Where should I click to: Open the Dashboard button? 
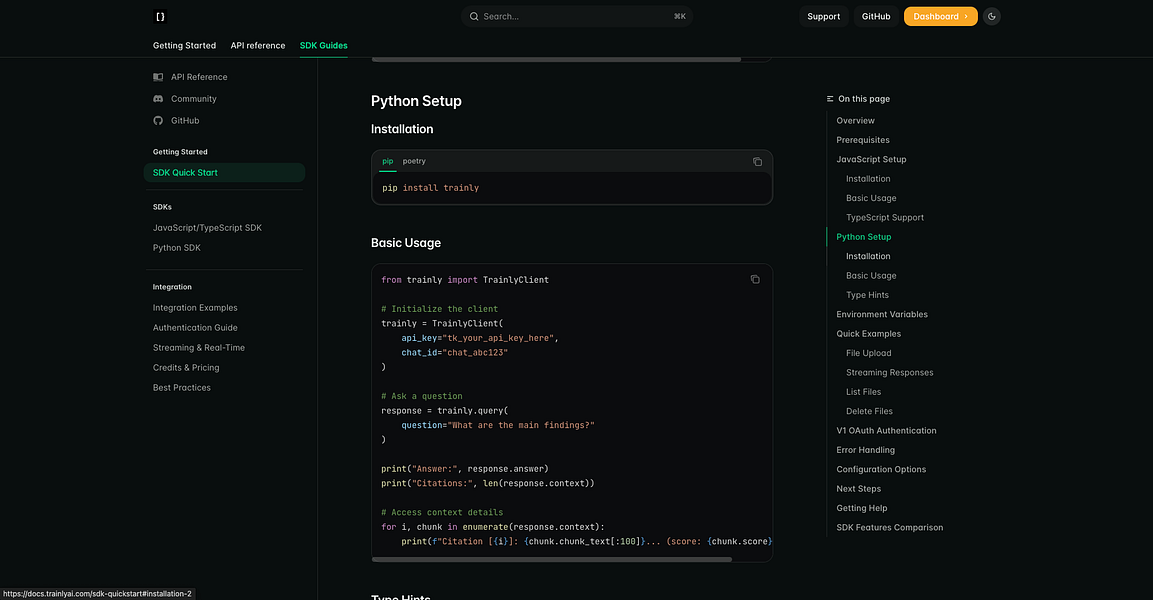click(940, 17)
